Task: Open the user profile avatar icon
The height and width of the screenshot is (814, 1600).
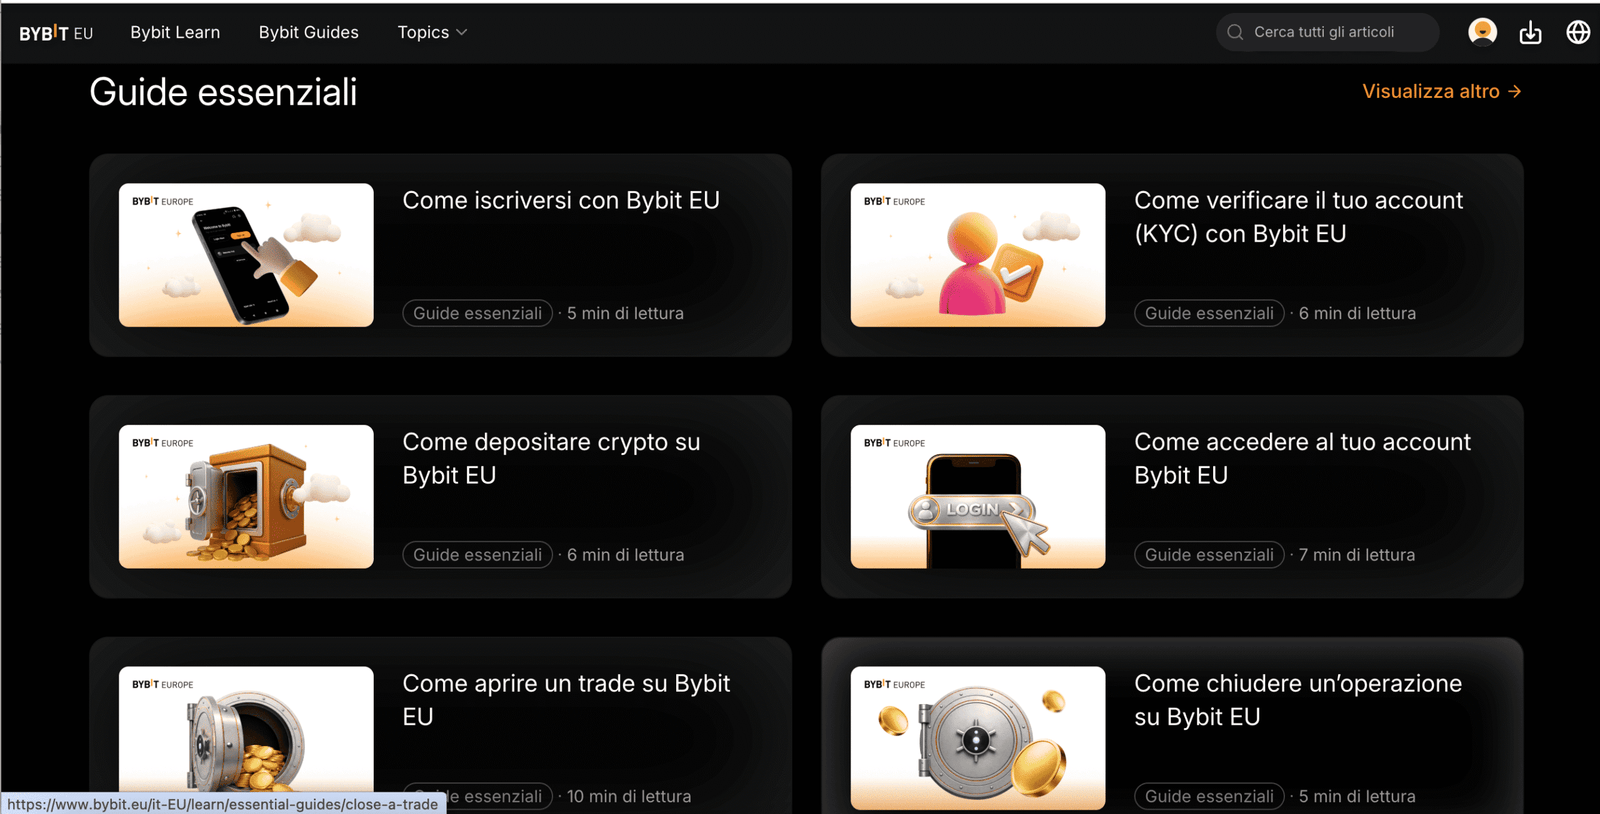Action: coord(1482,32)
